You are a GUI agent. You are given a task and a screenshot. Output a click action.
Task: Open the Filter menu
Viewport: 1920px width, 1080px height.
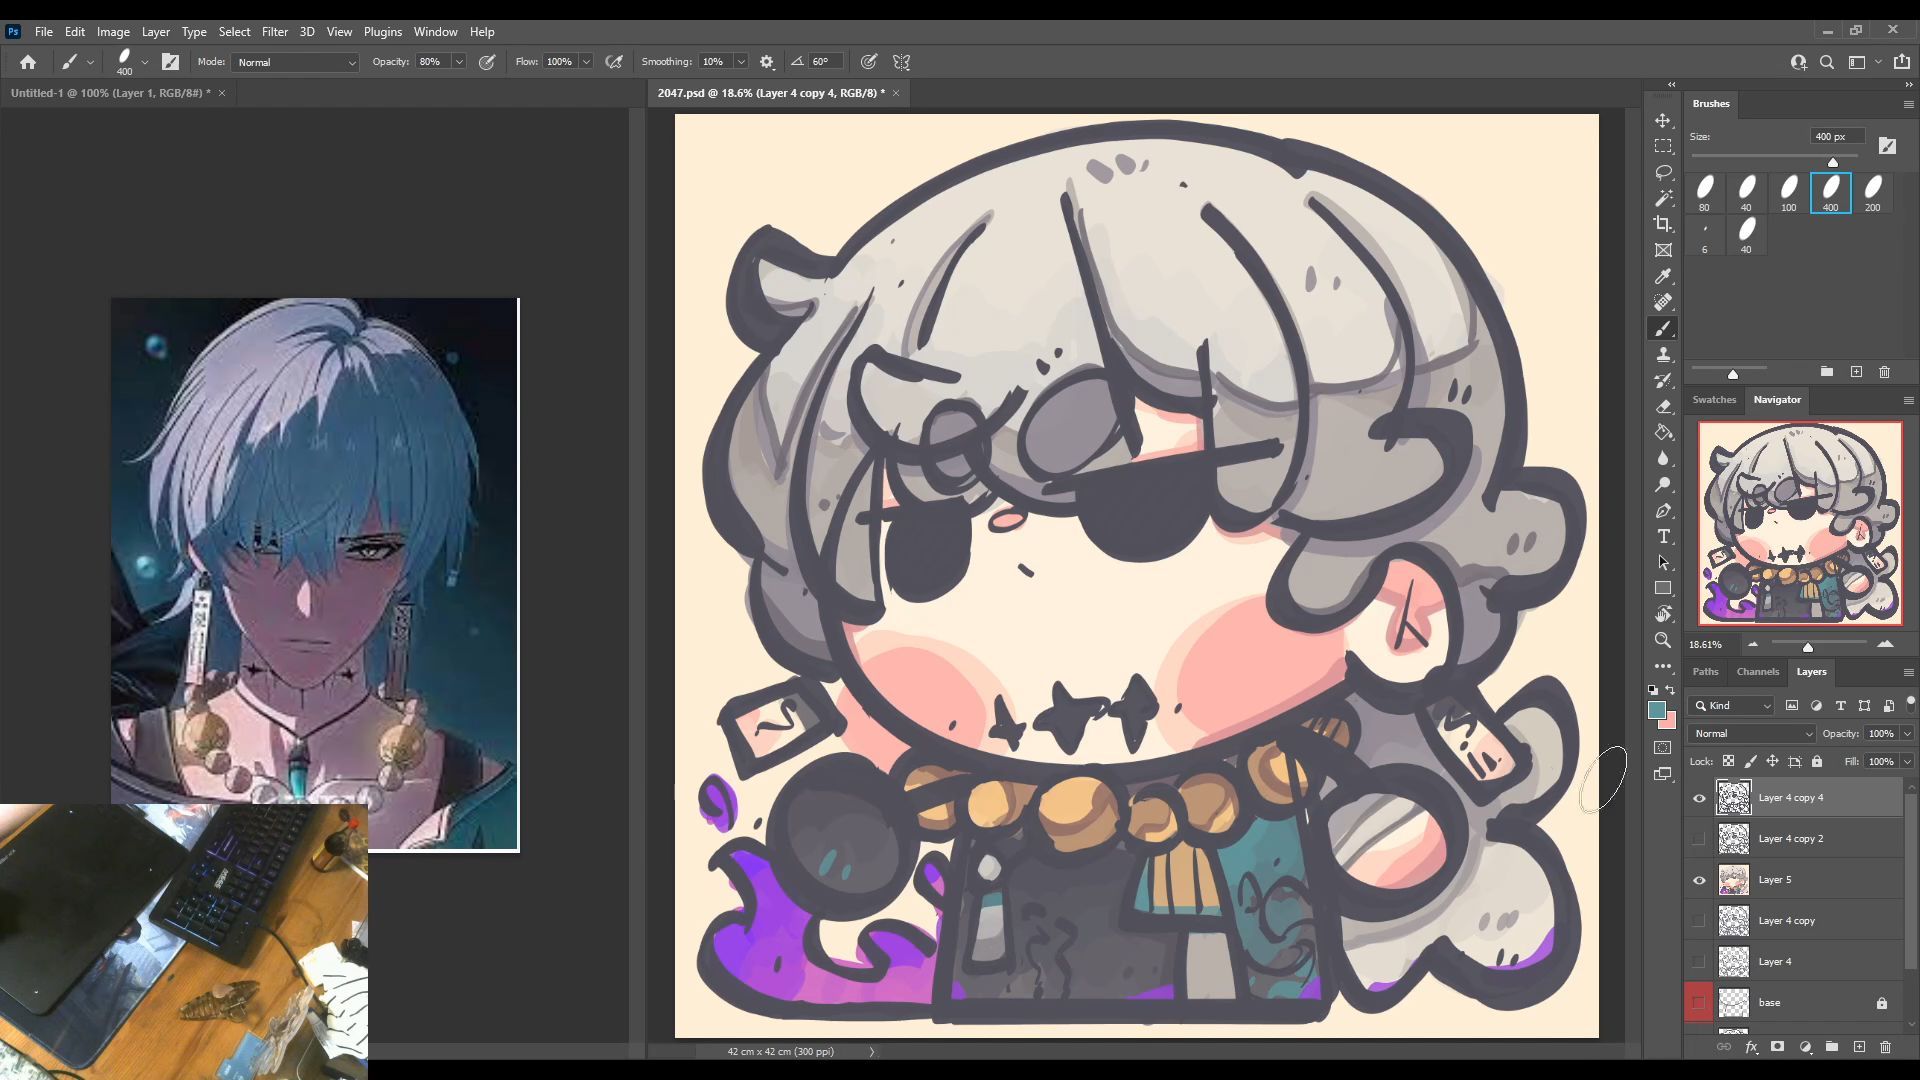274,32
